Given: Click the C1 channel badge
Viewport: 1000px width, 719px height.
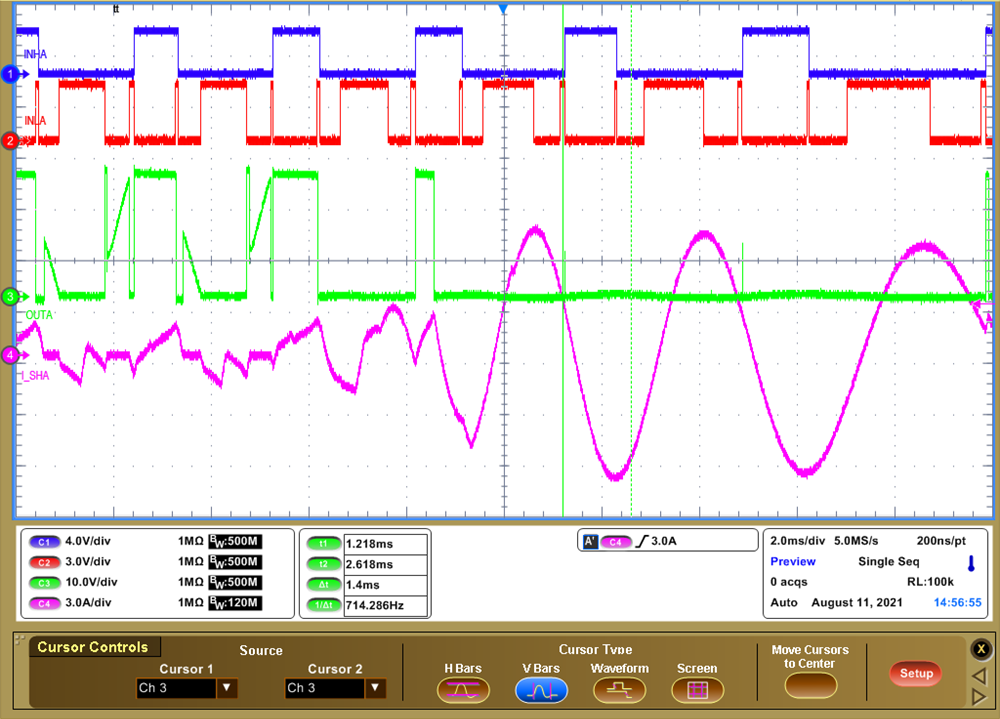Looking at the screenshot, I should [44, 541].
